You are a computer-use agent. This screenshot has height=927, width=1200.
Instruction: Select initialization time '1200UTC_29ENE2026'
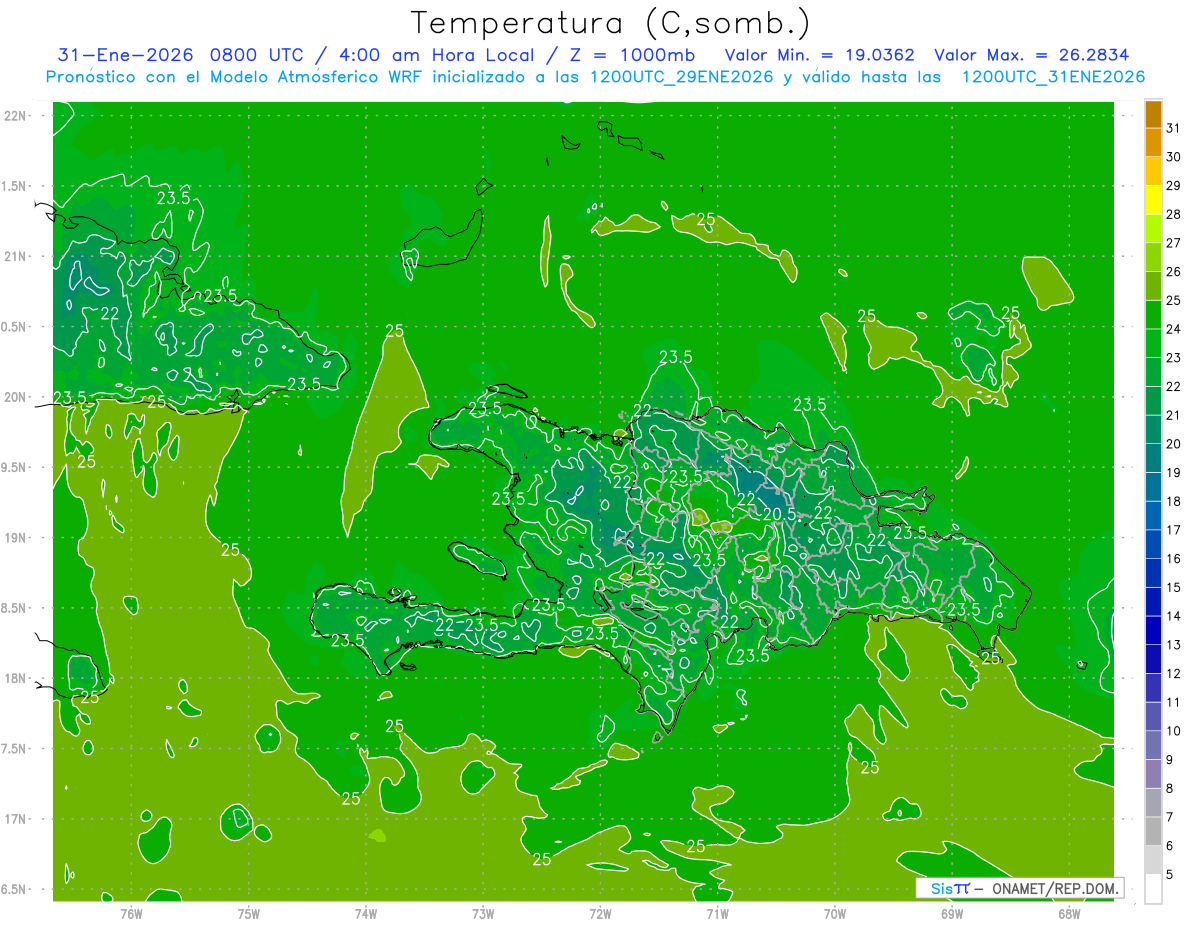click(x=681, y=77)
